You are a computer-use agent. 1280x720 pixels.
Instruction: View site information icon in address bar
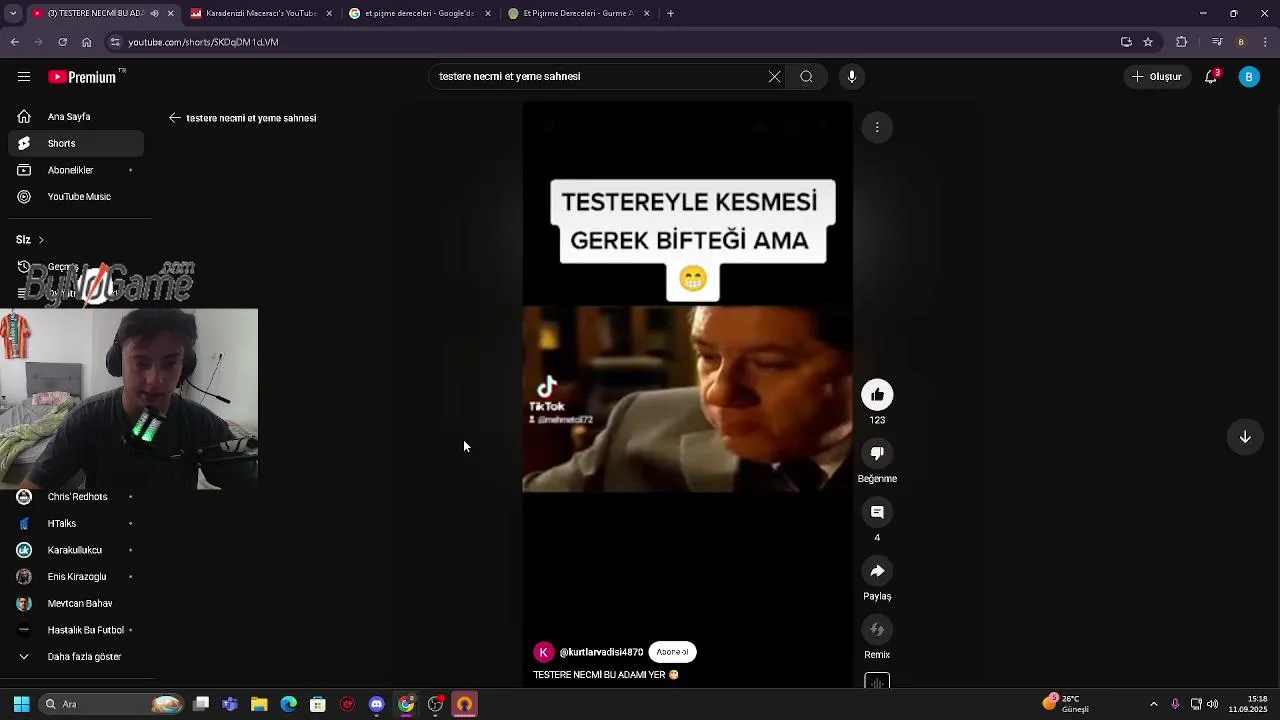[115, 42]
